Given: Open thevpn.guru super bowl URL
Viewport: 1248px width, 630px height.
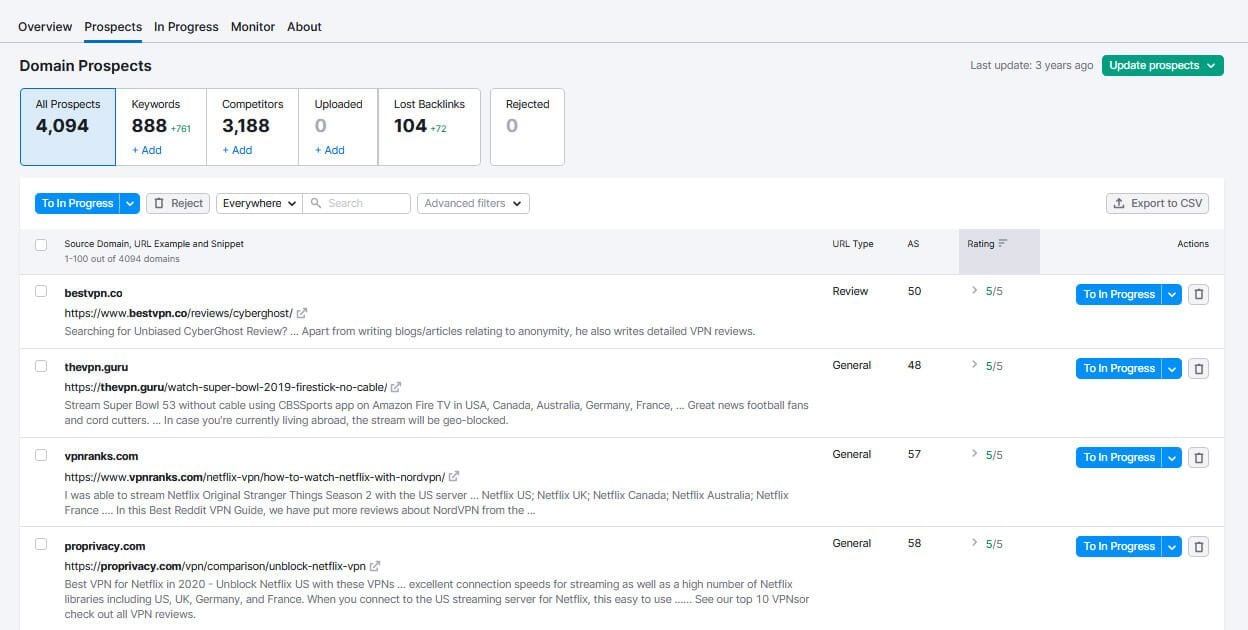Looking at the screenshot, I should click(x=226, y=387).
